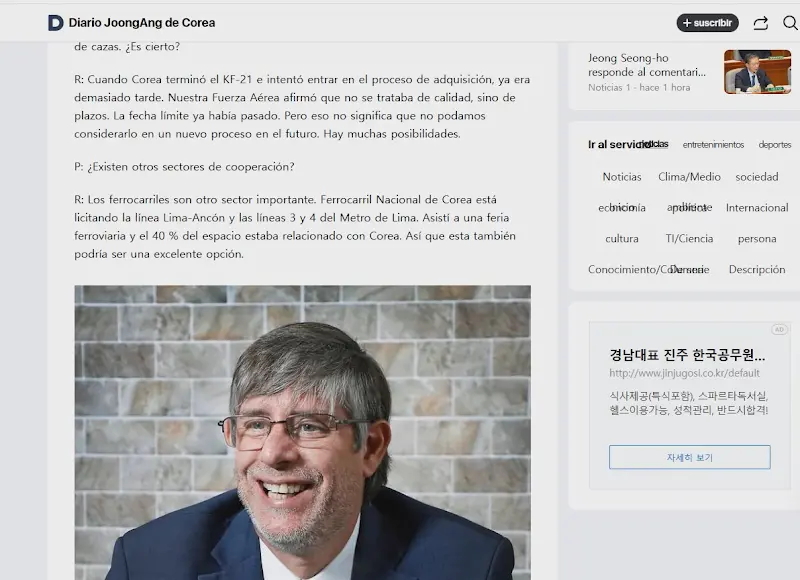Screen dimensions: 800x580
Task: Open the Internacional category link
Action: [757, 208]
